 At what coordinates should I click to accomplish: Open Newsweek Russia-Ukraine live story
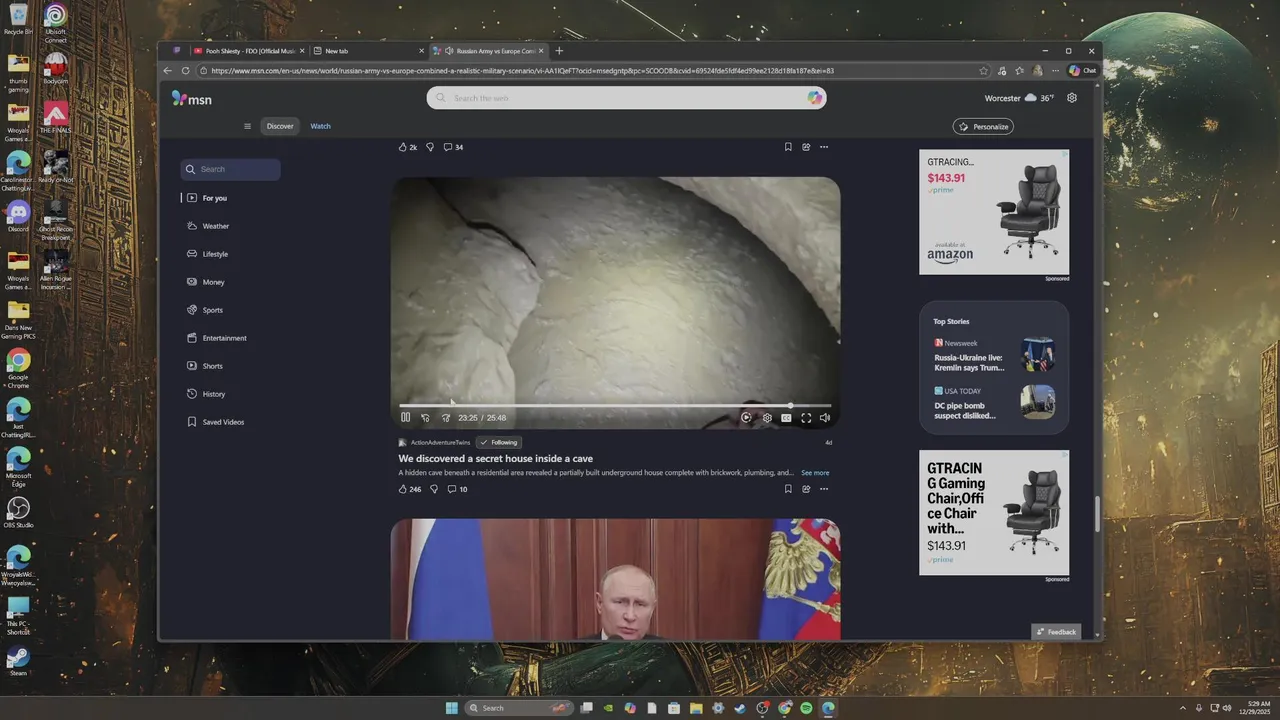tap(994, 355)
